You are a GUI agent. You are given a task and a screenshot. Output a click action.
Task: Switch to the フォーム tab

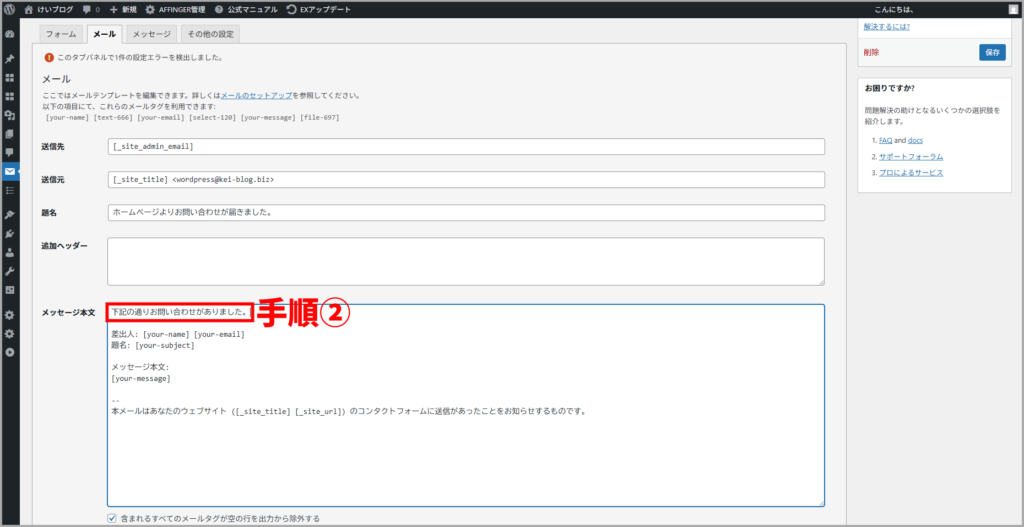pyautogui.click(x=61, y=34)
